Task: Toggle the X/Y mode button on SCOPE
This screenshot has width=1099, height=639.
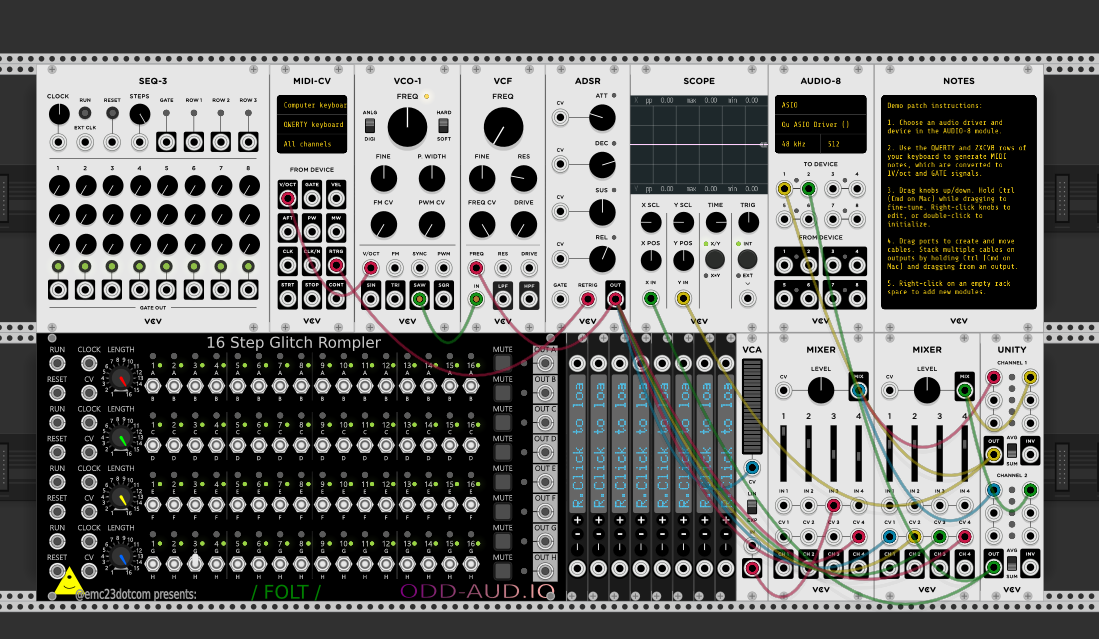Action: pyautogui.click(x=715, y=259)
